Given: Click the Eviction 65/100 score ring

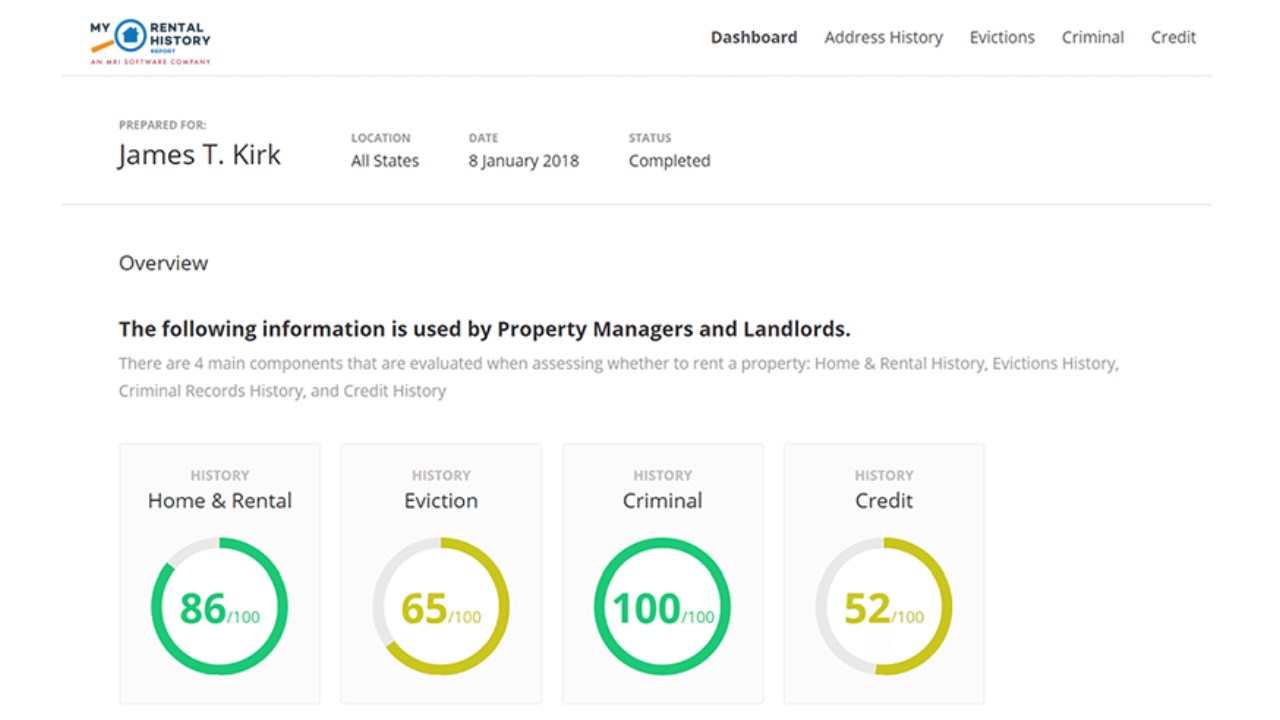Looking at the screenshot, I should point(441,607).
